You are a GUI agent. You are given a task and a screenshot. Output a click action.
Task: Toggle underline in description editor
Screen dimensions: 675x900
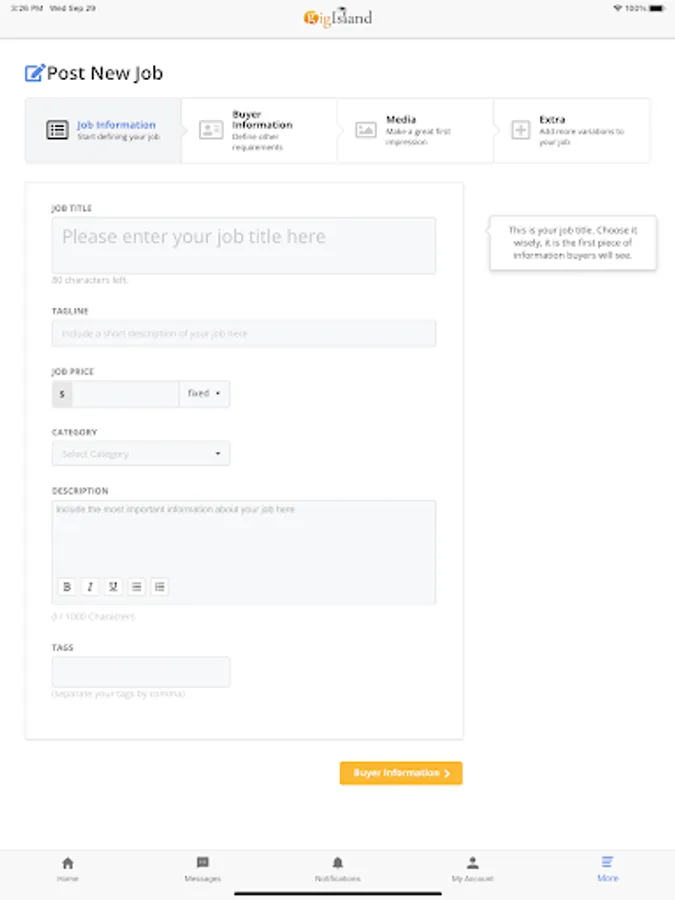pyautogui.click(x=113, y=587)
